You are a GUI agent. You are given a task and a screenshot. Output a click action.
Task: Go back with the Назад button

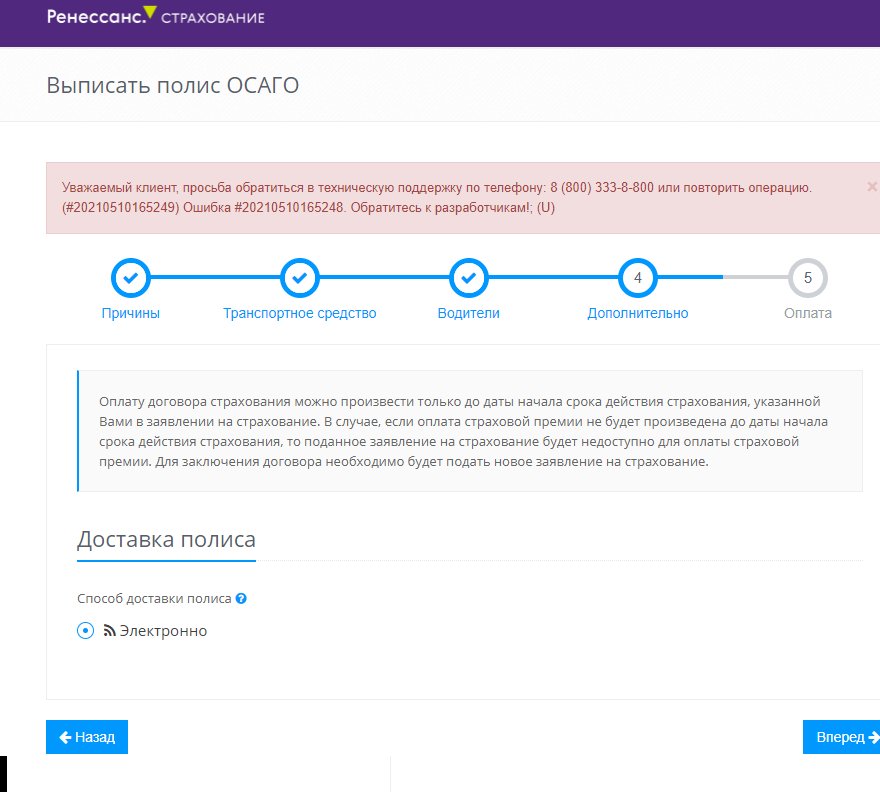[87, 737]
